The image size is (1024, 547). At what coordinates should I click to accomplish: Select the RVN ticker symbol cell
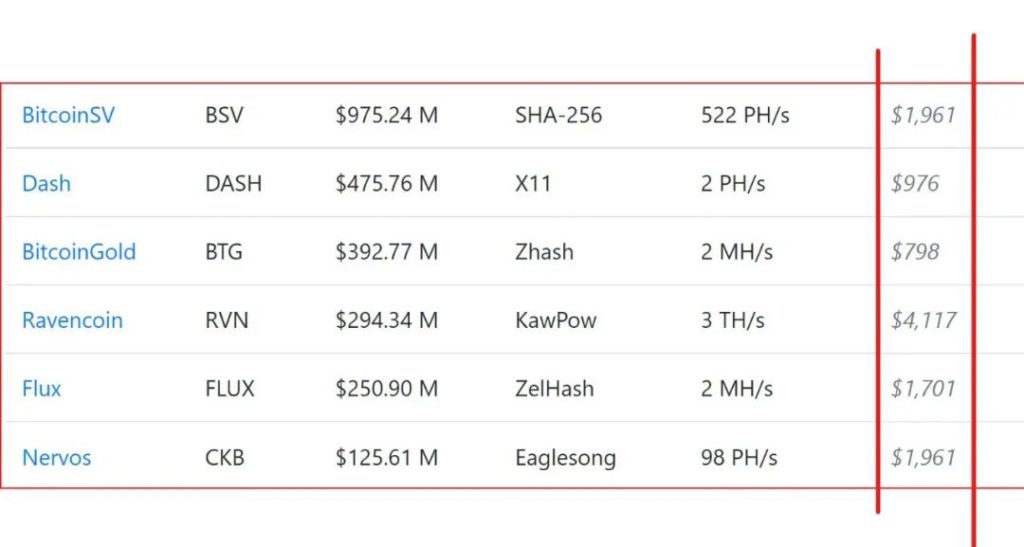(x=227, y=321)
